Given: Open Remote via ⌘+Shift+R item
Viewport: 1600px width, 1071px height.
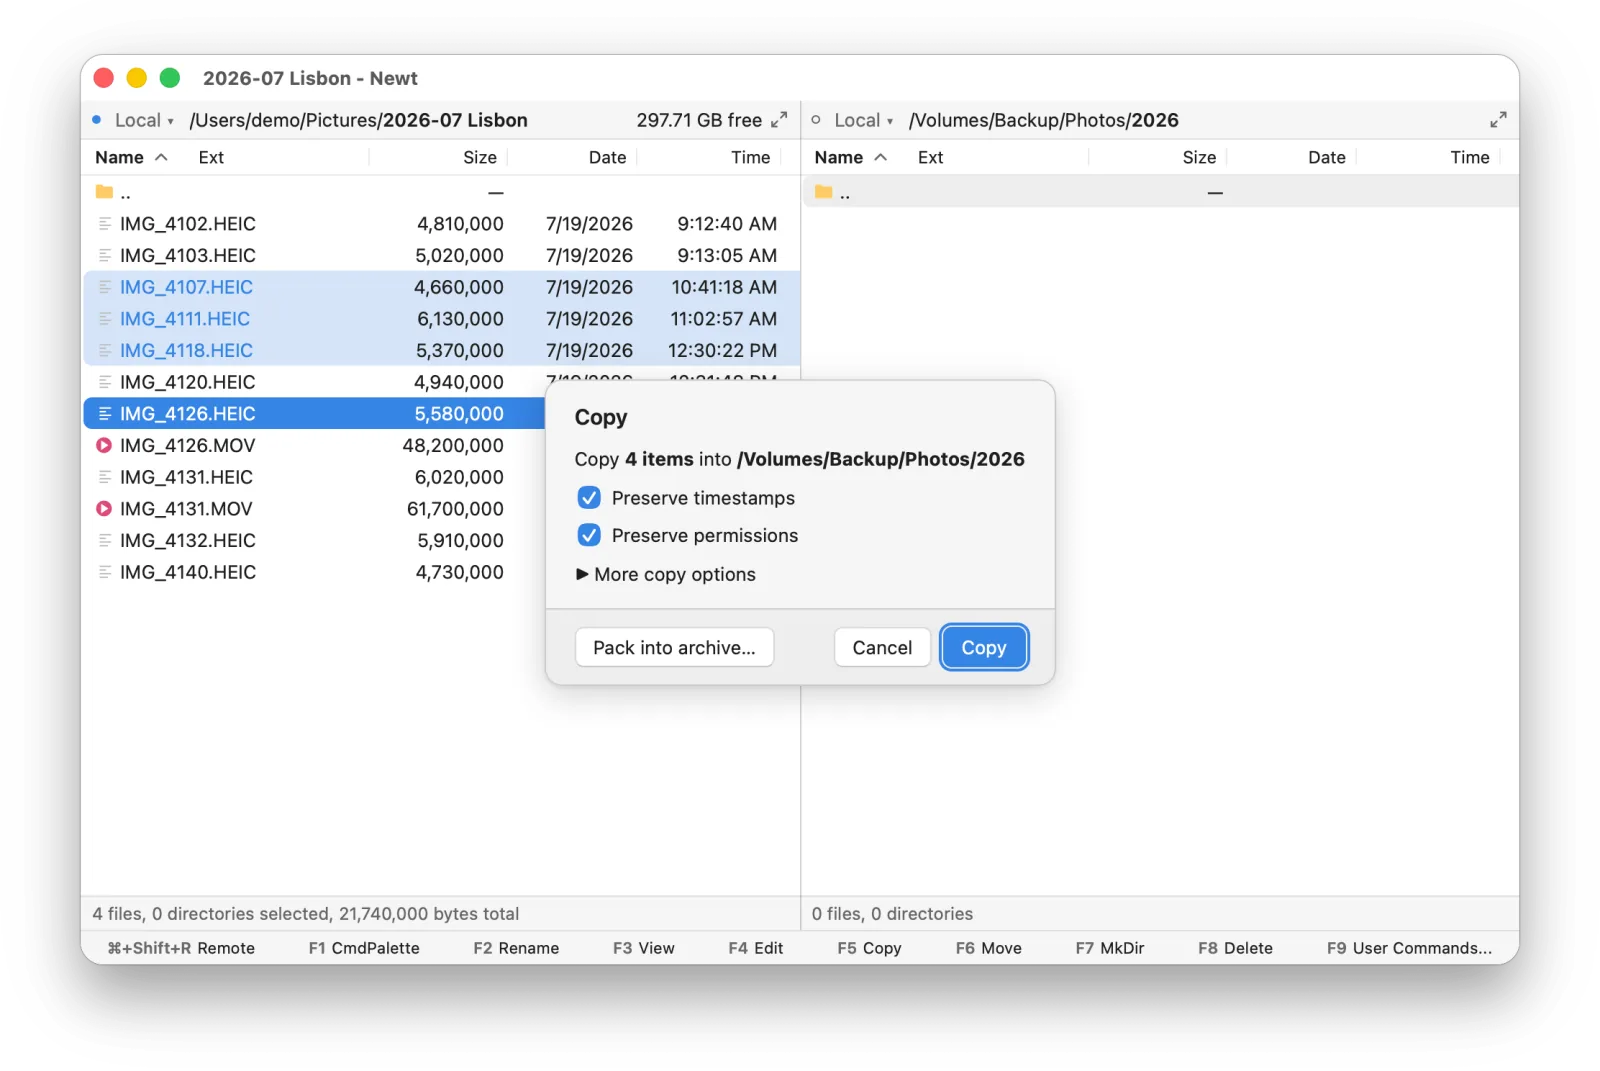Looking at the screenshot, I should click(x=181, y=948).
